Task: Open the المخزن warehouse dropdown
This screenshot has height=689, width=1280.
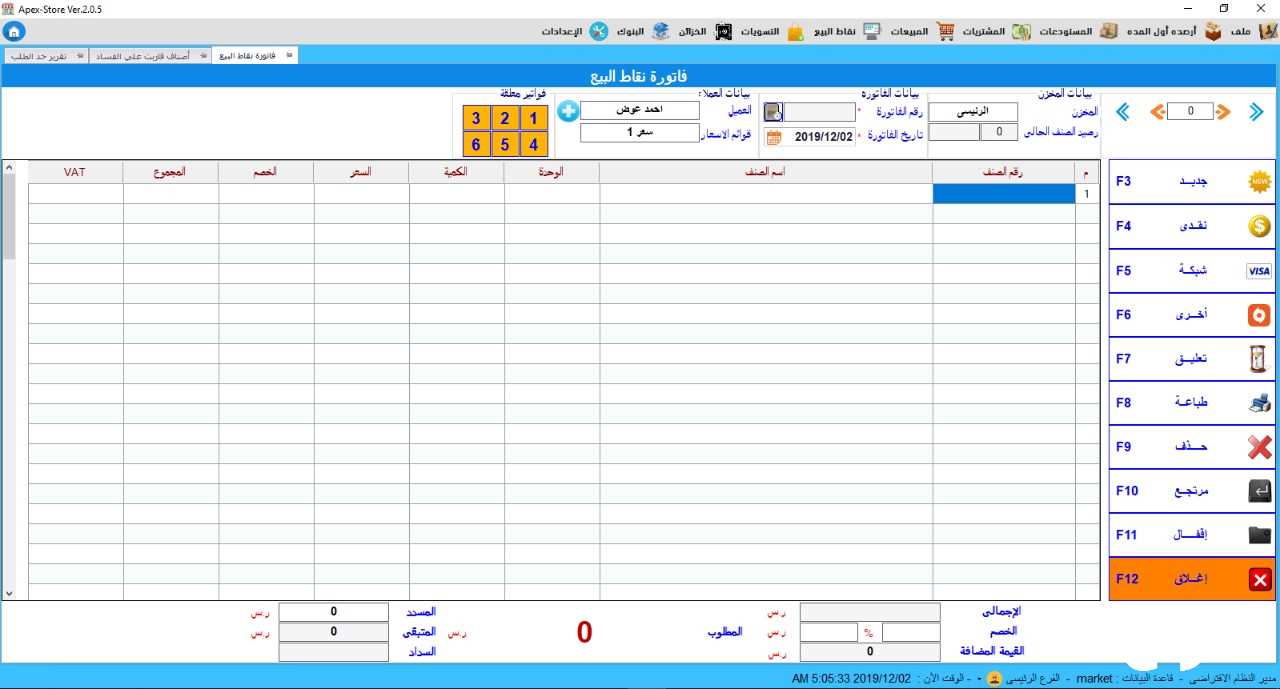Action: click(x=973, y=112)
